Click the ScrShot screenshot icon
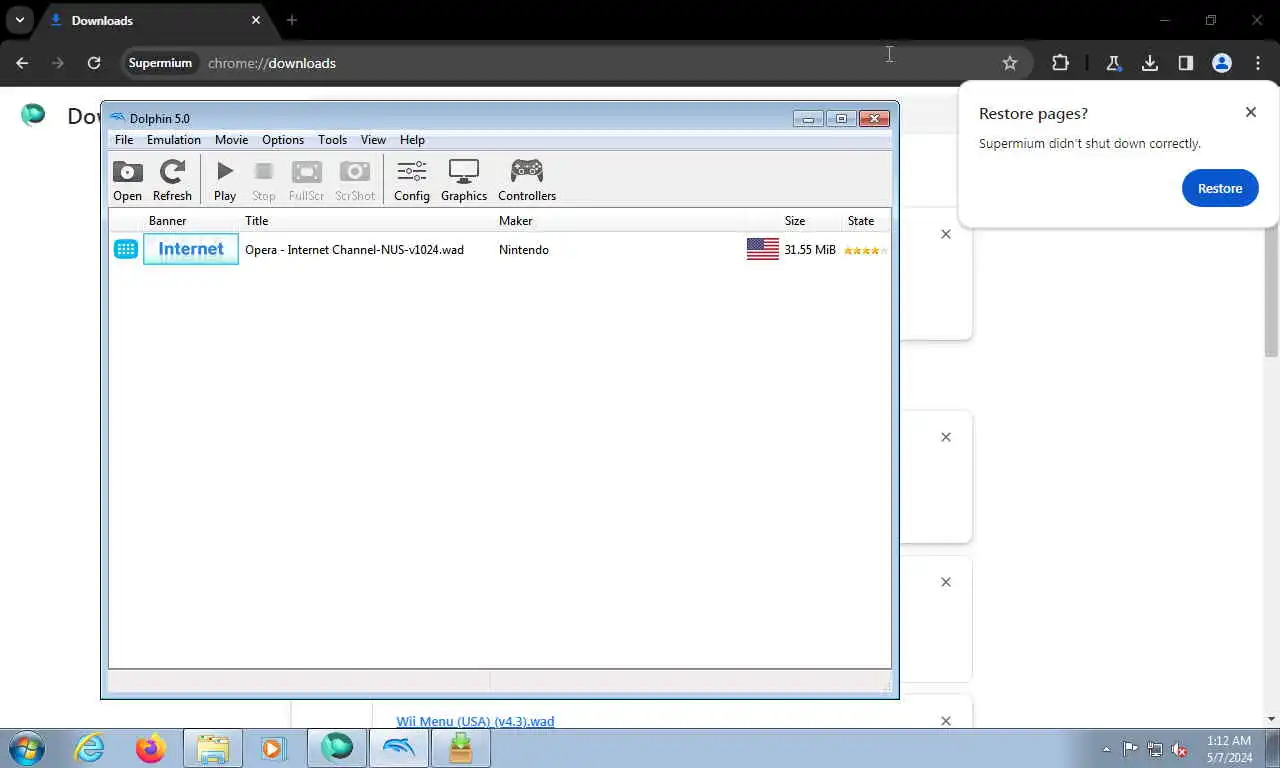This screenshot has width=1280, height=768. click(355, 180)
